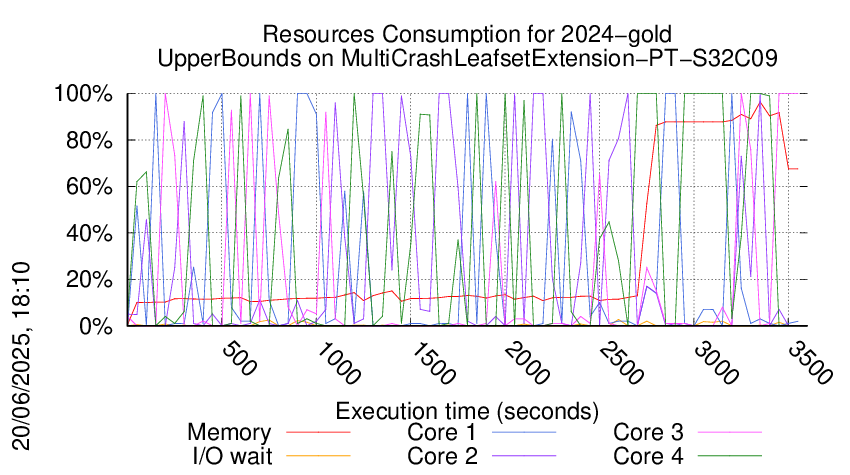Viewport: 850px width, 475px height.
Task: Click the Core 2 legend label
Action: [442, 457]
